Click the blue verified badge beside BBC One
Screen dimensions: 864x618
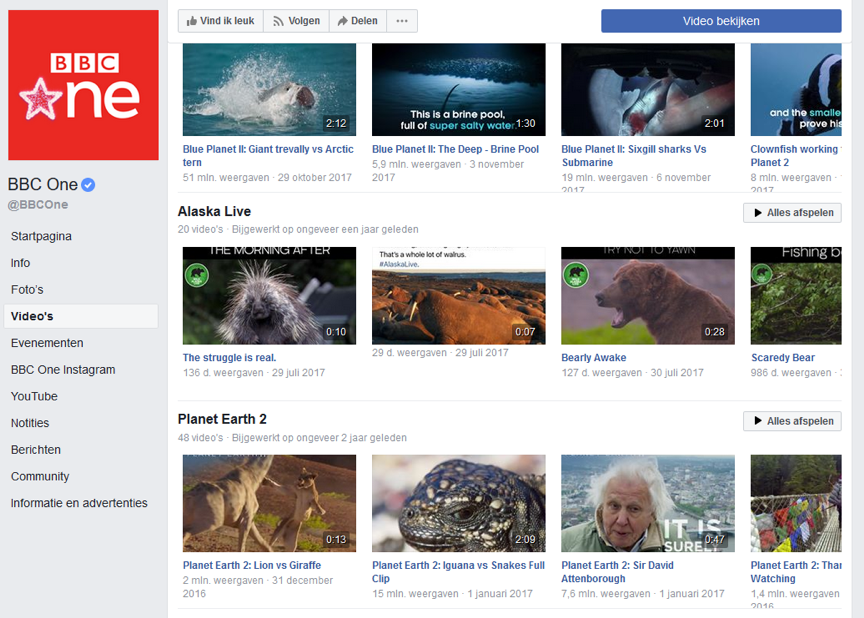[x=88, y=185]
